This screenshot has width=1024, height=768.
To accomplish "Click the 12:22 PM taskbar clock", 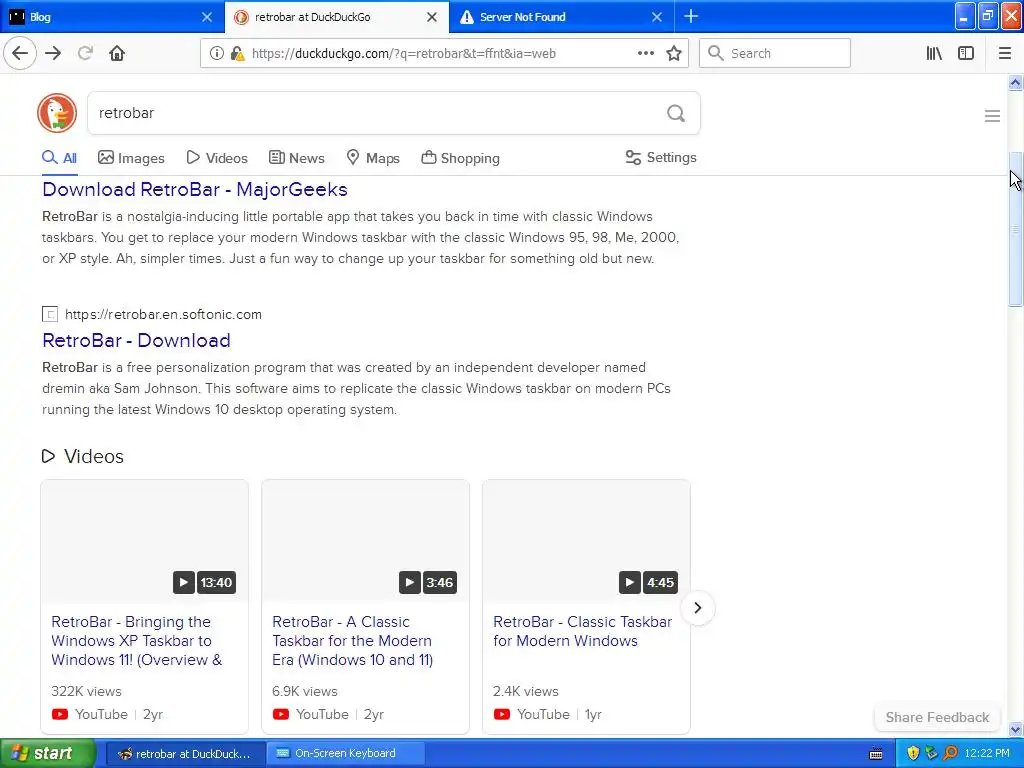I will 987,753.
